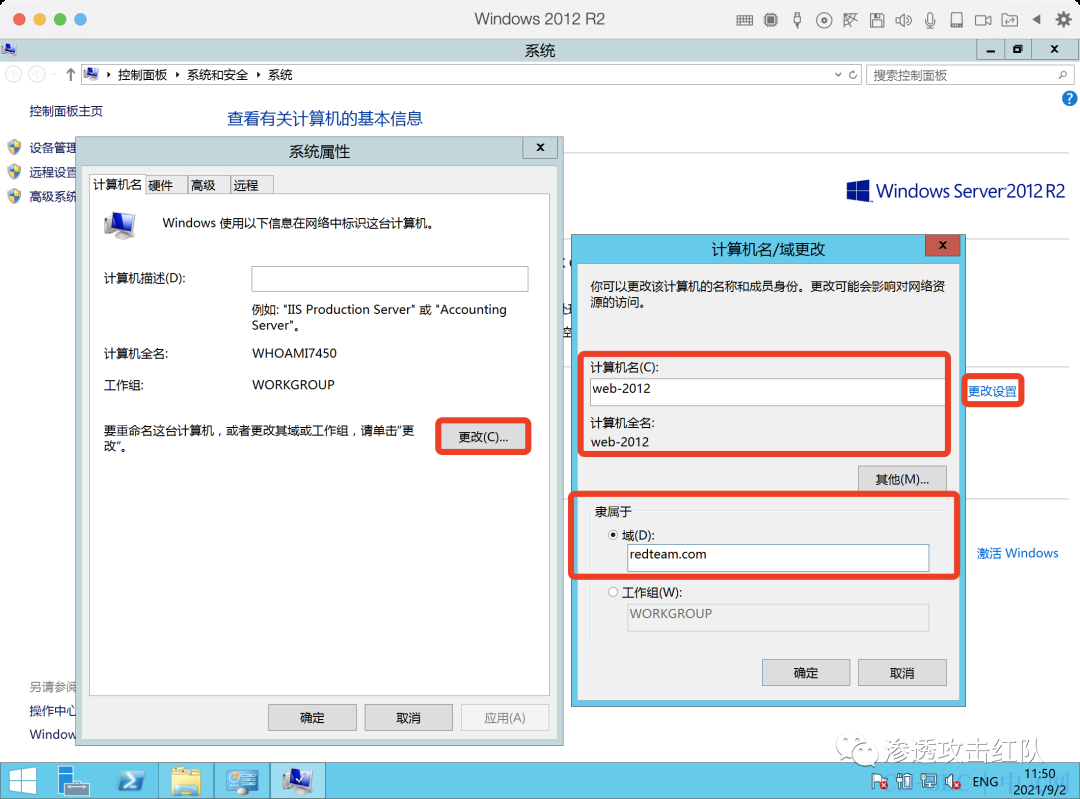This screenshot has width=1080, height=799.
Task: Click the taskbar speaker volume icon
Action: (x=953, y=781)
